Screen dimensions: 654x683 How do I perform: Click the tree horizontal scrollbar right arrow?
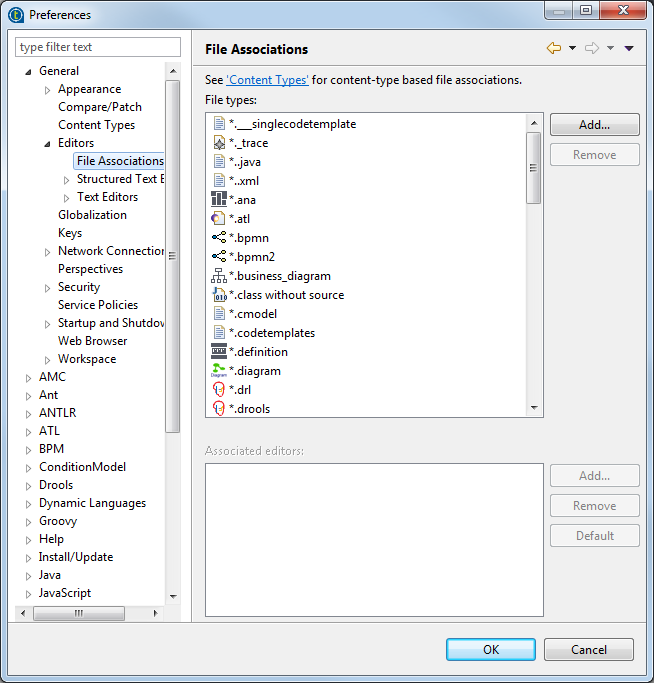155,613
